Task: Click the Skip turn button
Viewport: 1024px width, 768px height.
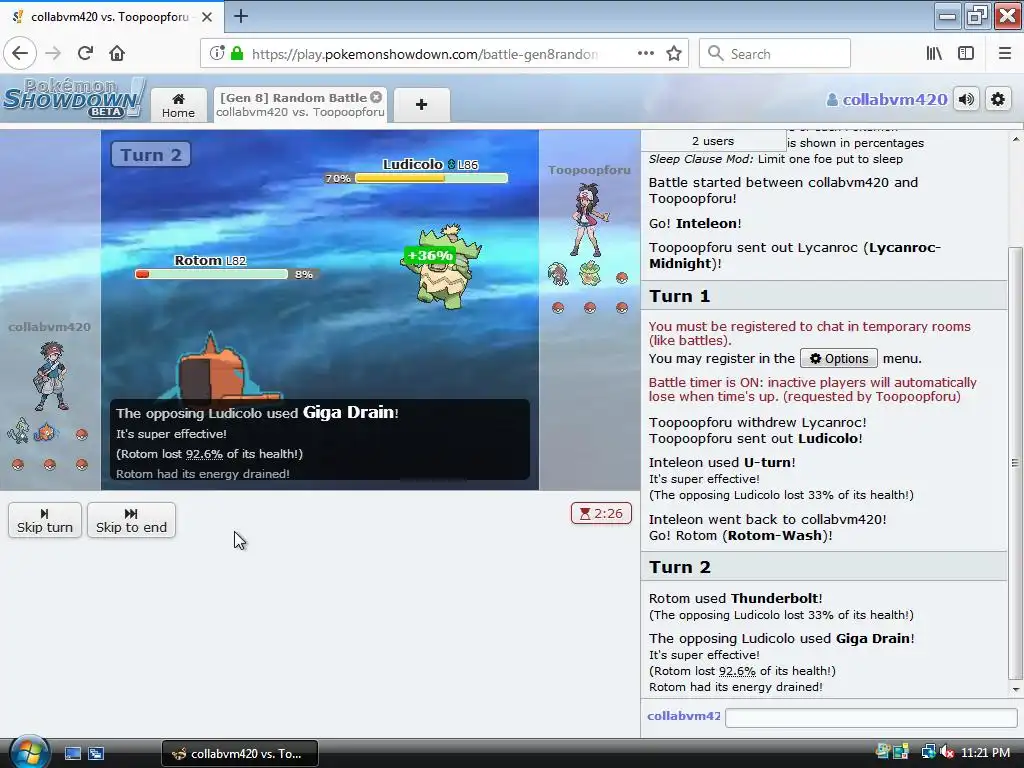Action: tap(45, 520)
